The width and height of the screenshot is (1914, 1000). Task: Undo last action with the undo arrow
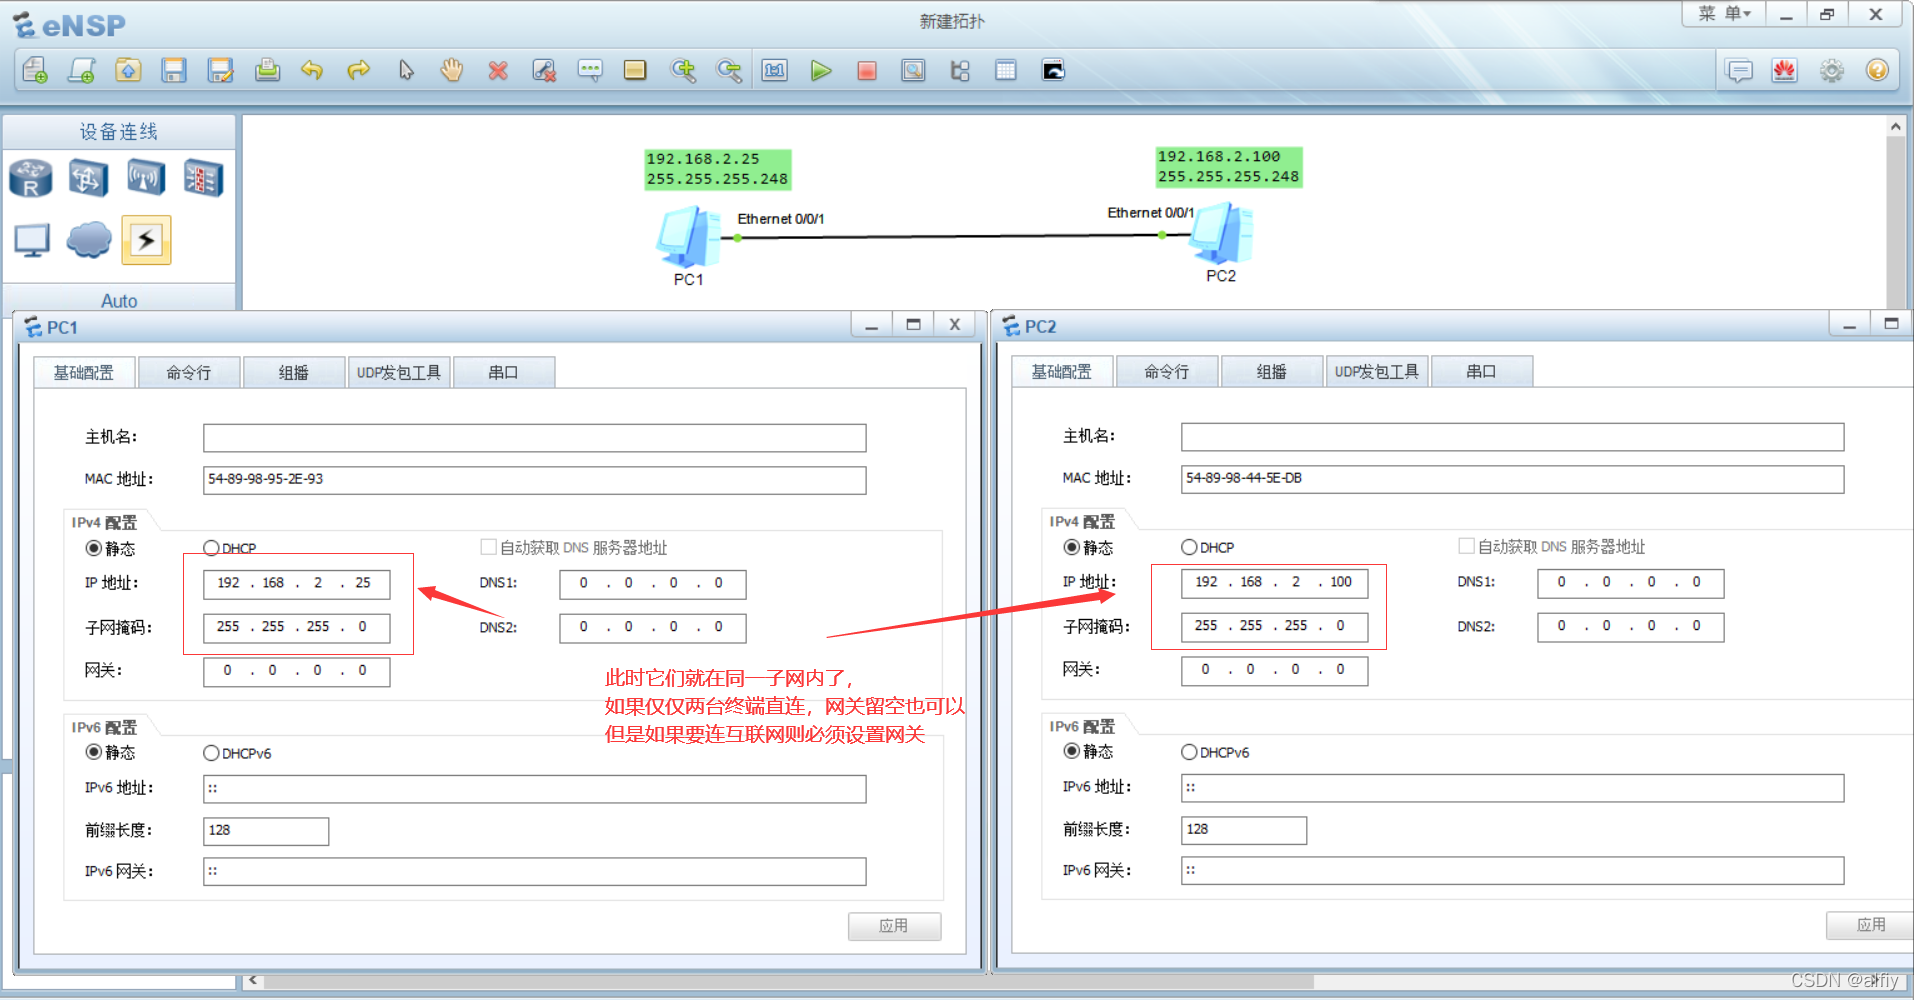tap(312, 70)
